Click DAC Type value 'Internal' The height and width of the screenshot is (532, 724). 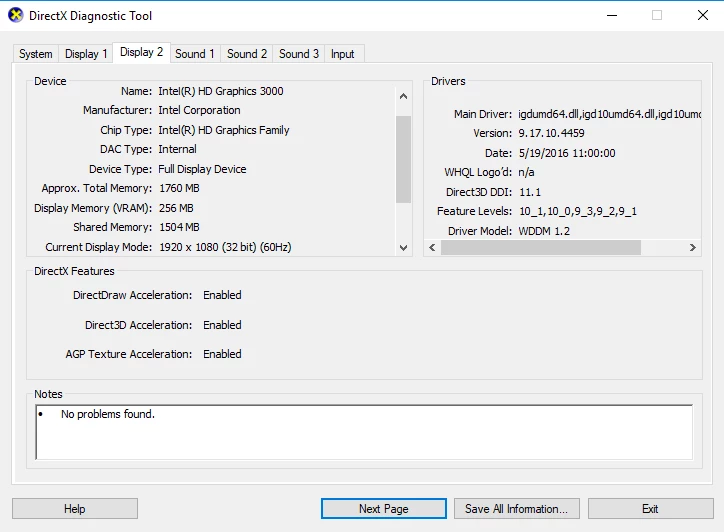tap(177, 149)
